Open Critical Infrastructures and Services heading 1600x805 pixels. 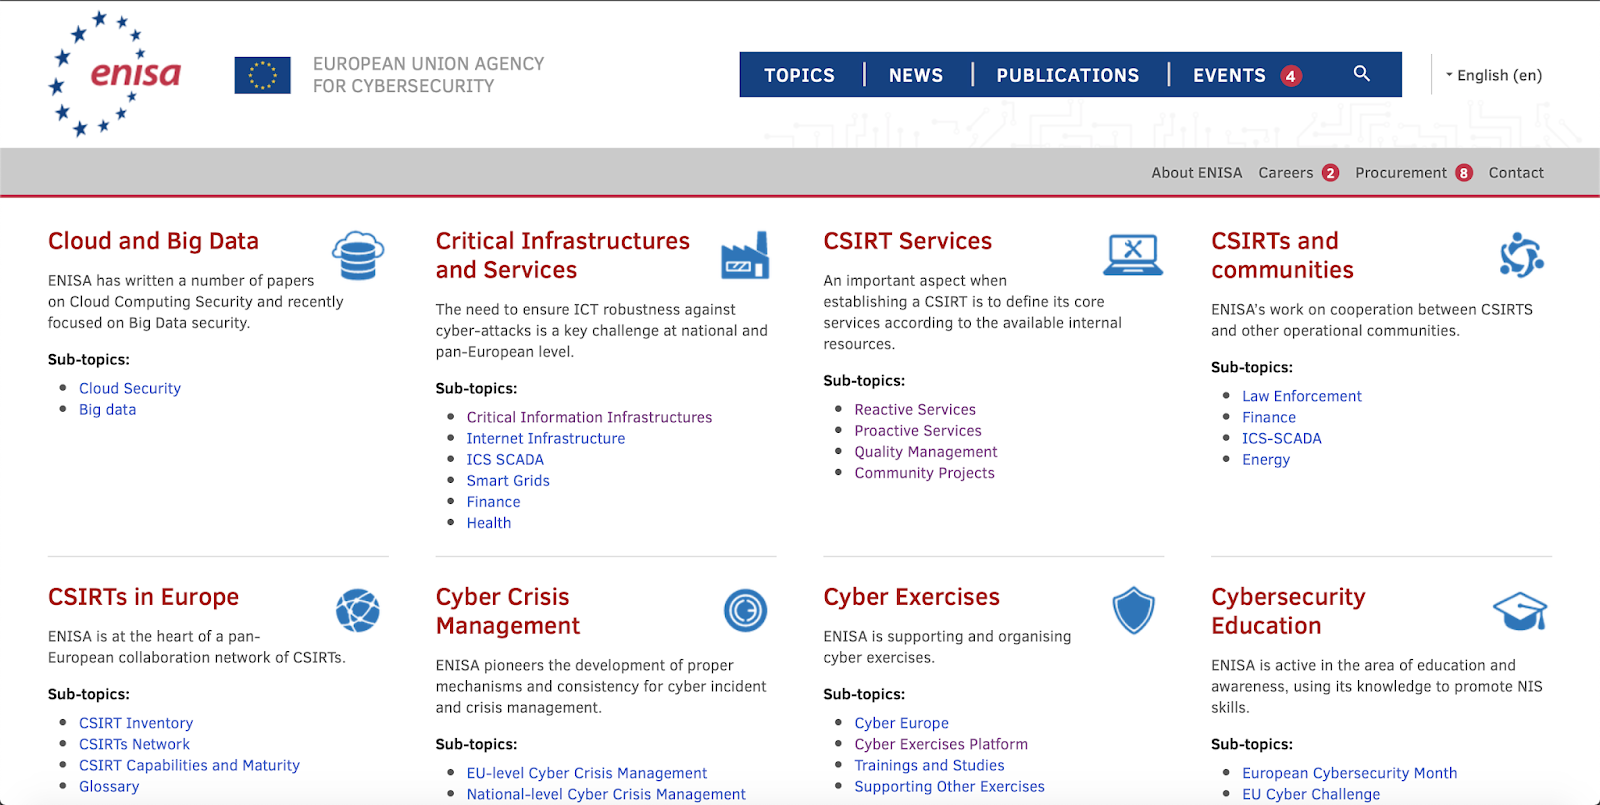[563, 255]
